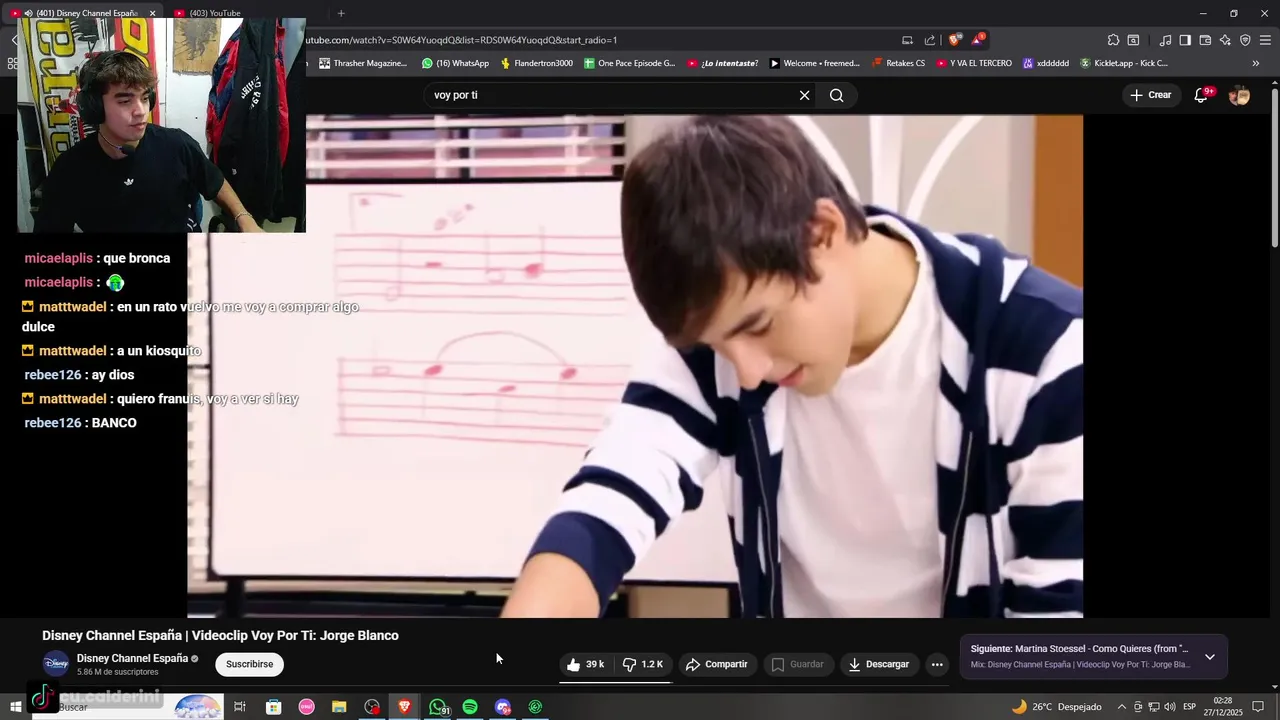Open the (16) WhatsApp bookmark

[455, 63]
